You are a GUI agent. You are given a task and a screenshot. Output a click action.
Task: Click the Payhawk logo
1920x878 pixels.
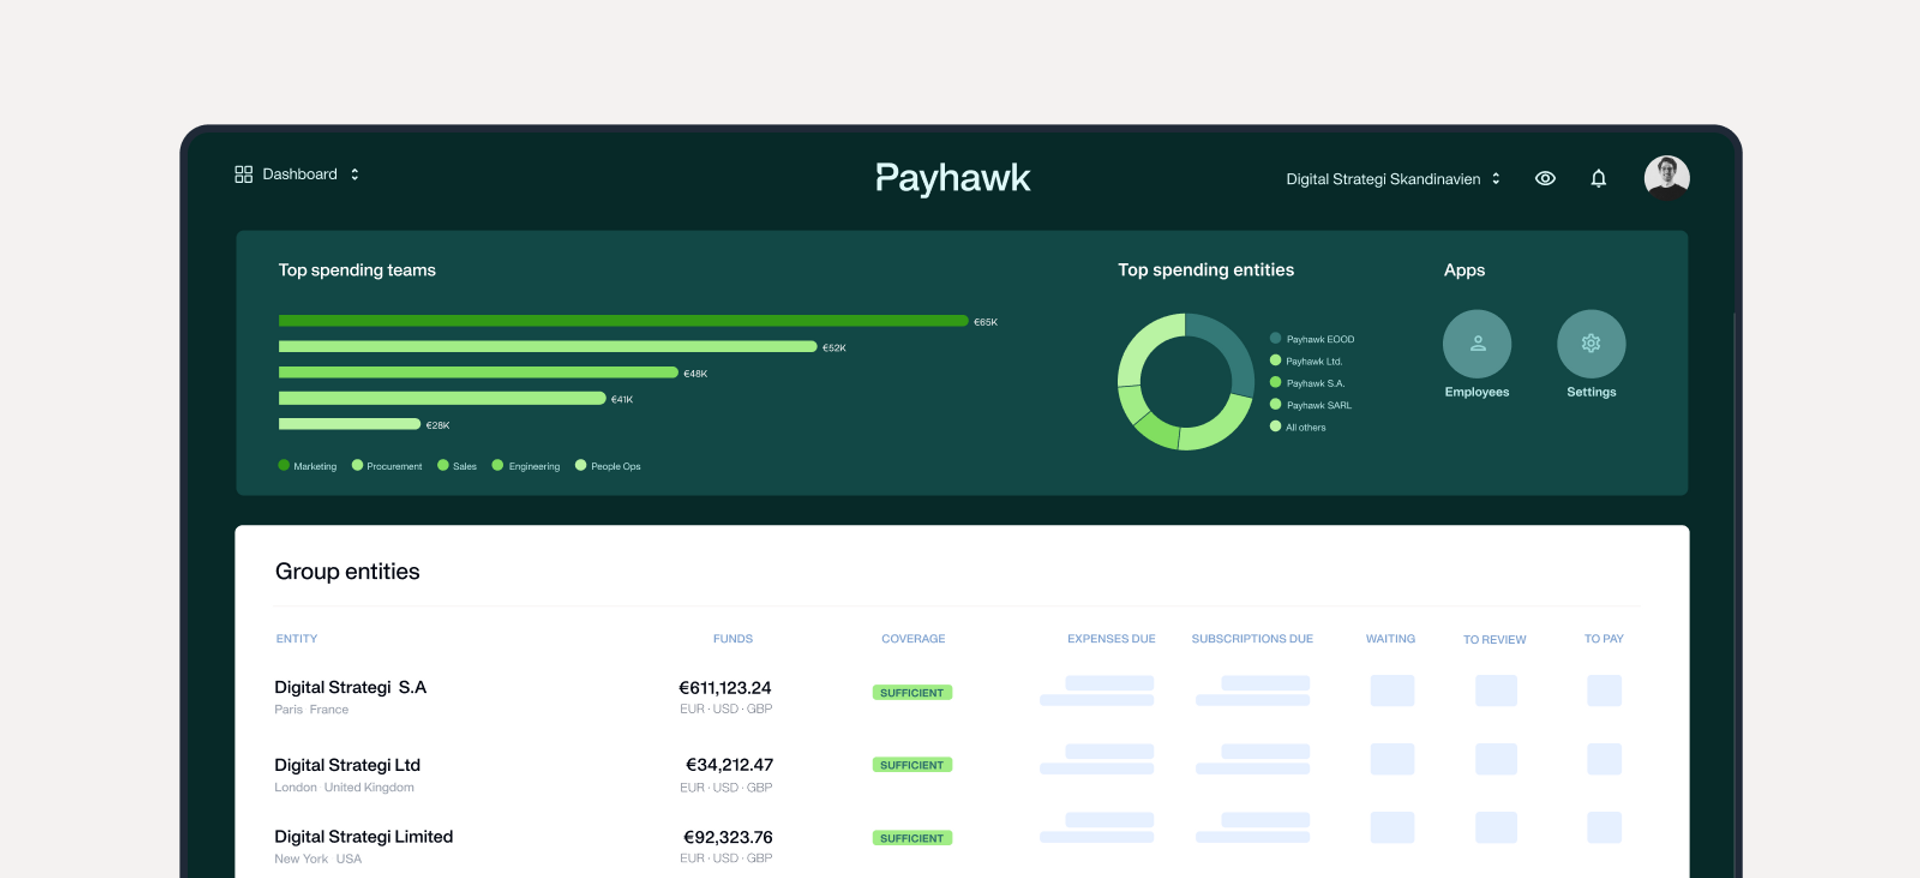(x=952, y=178)
